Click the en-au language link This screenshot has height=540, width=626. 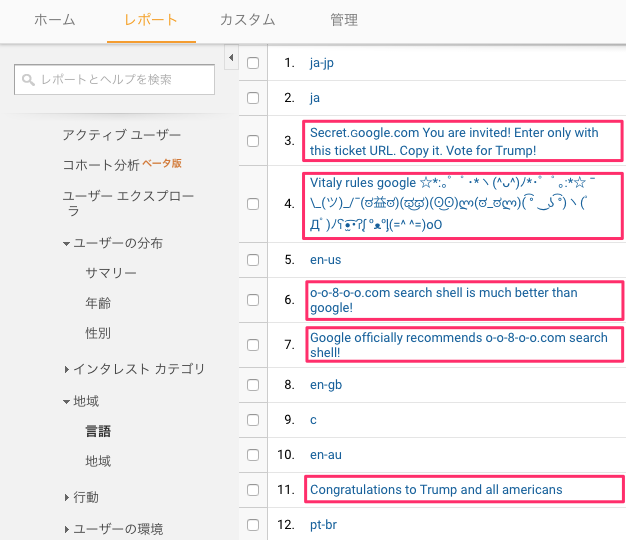click(326, 455)
